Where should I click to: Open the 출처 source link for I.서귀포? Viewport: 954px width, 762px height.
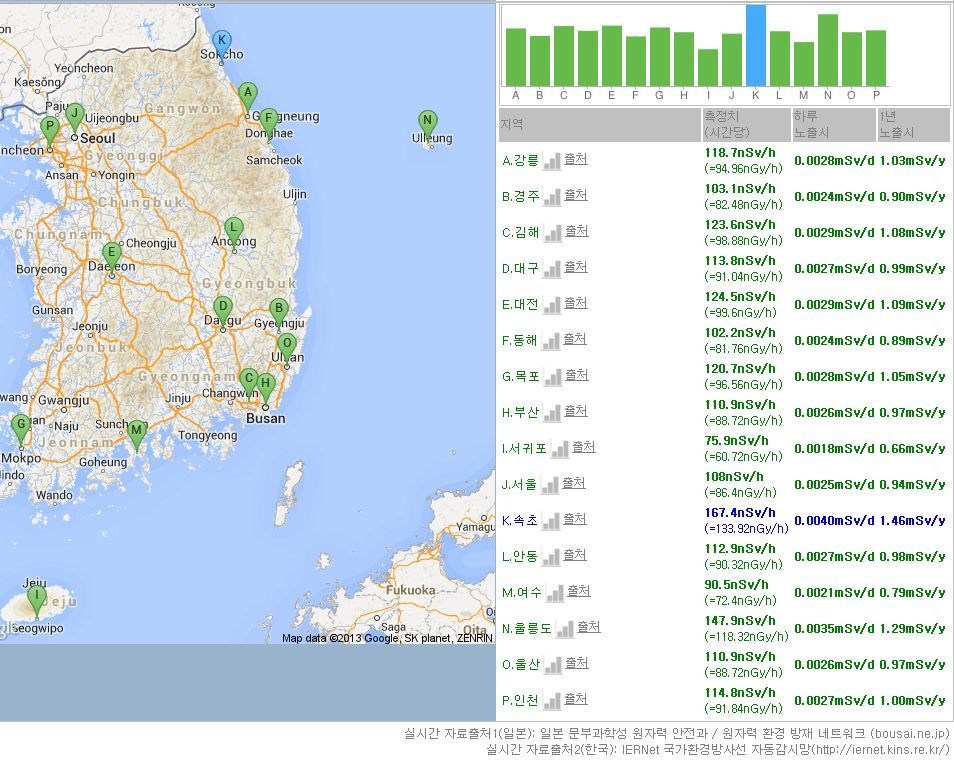click(x=584, y=447)
